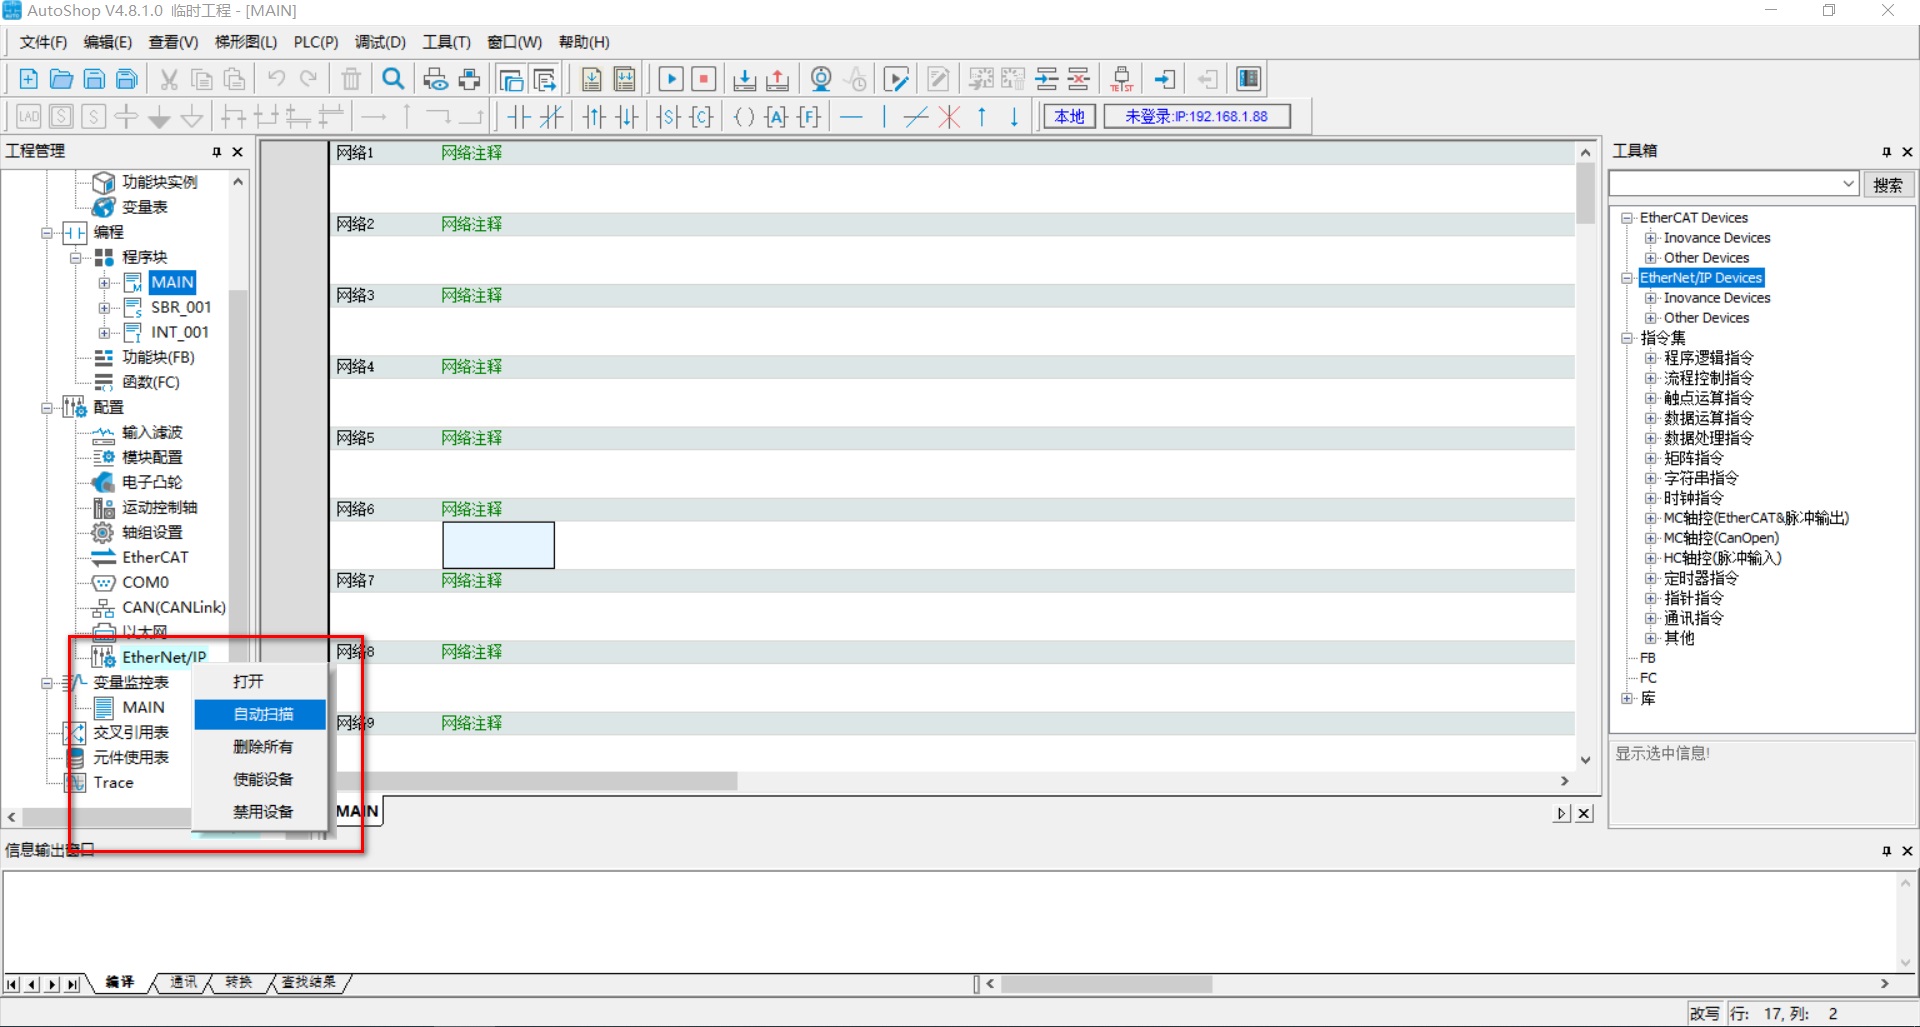Insert an output coil element
The image size is (1920, 1027).
click(744, 117)
